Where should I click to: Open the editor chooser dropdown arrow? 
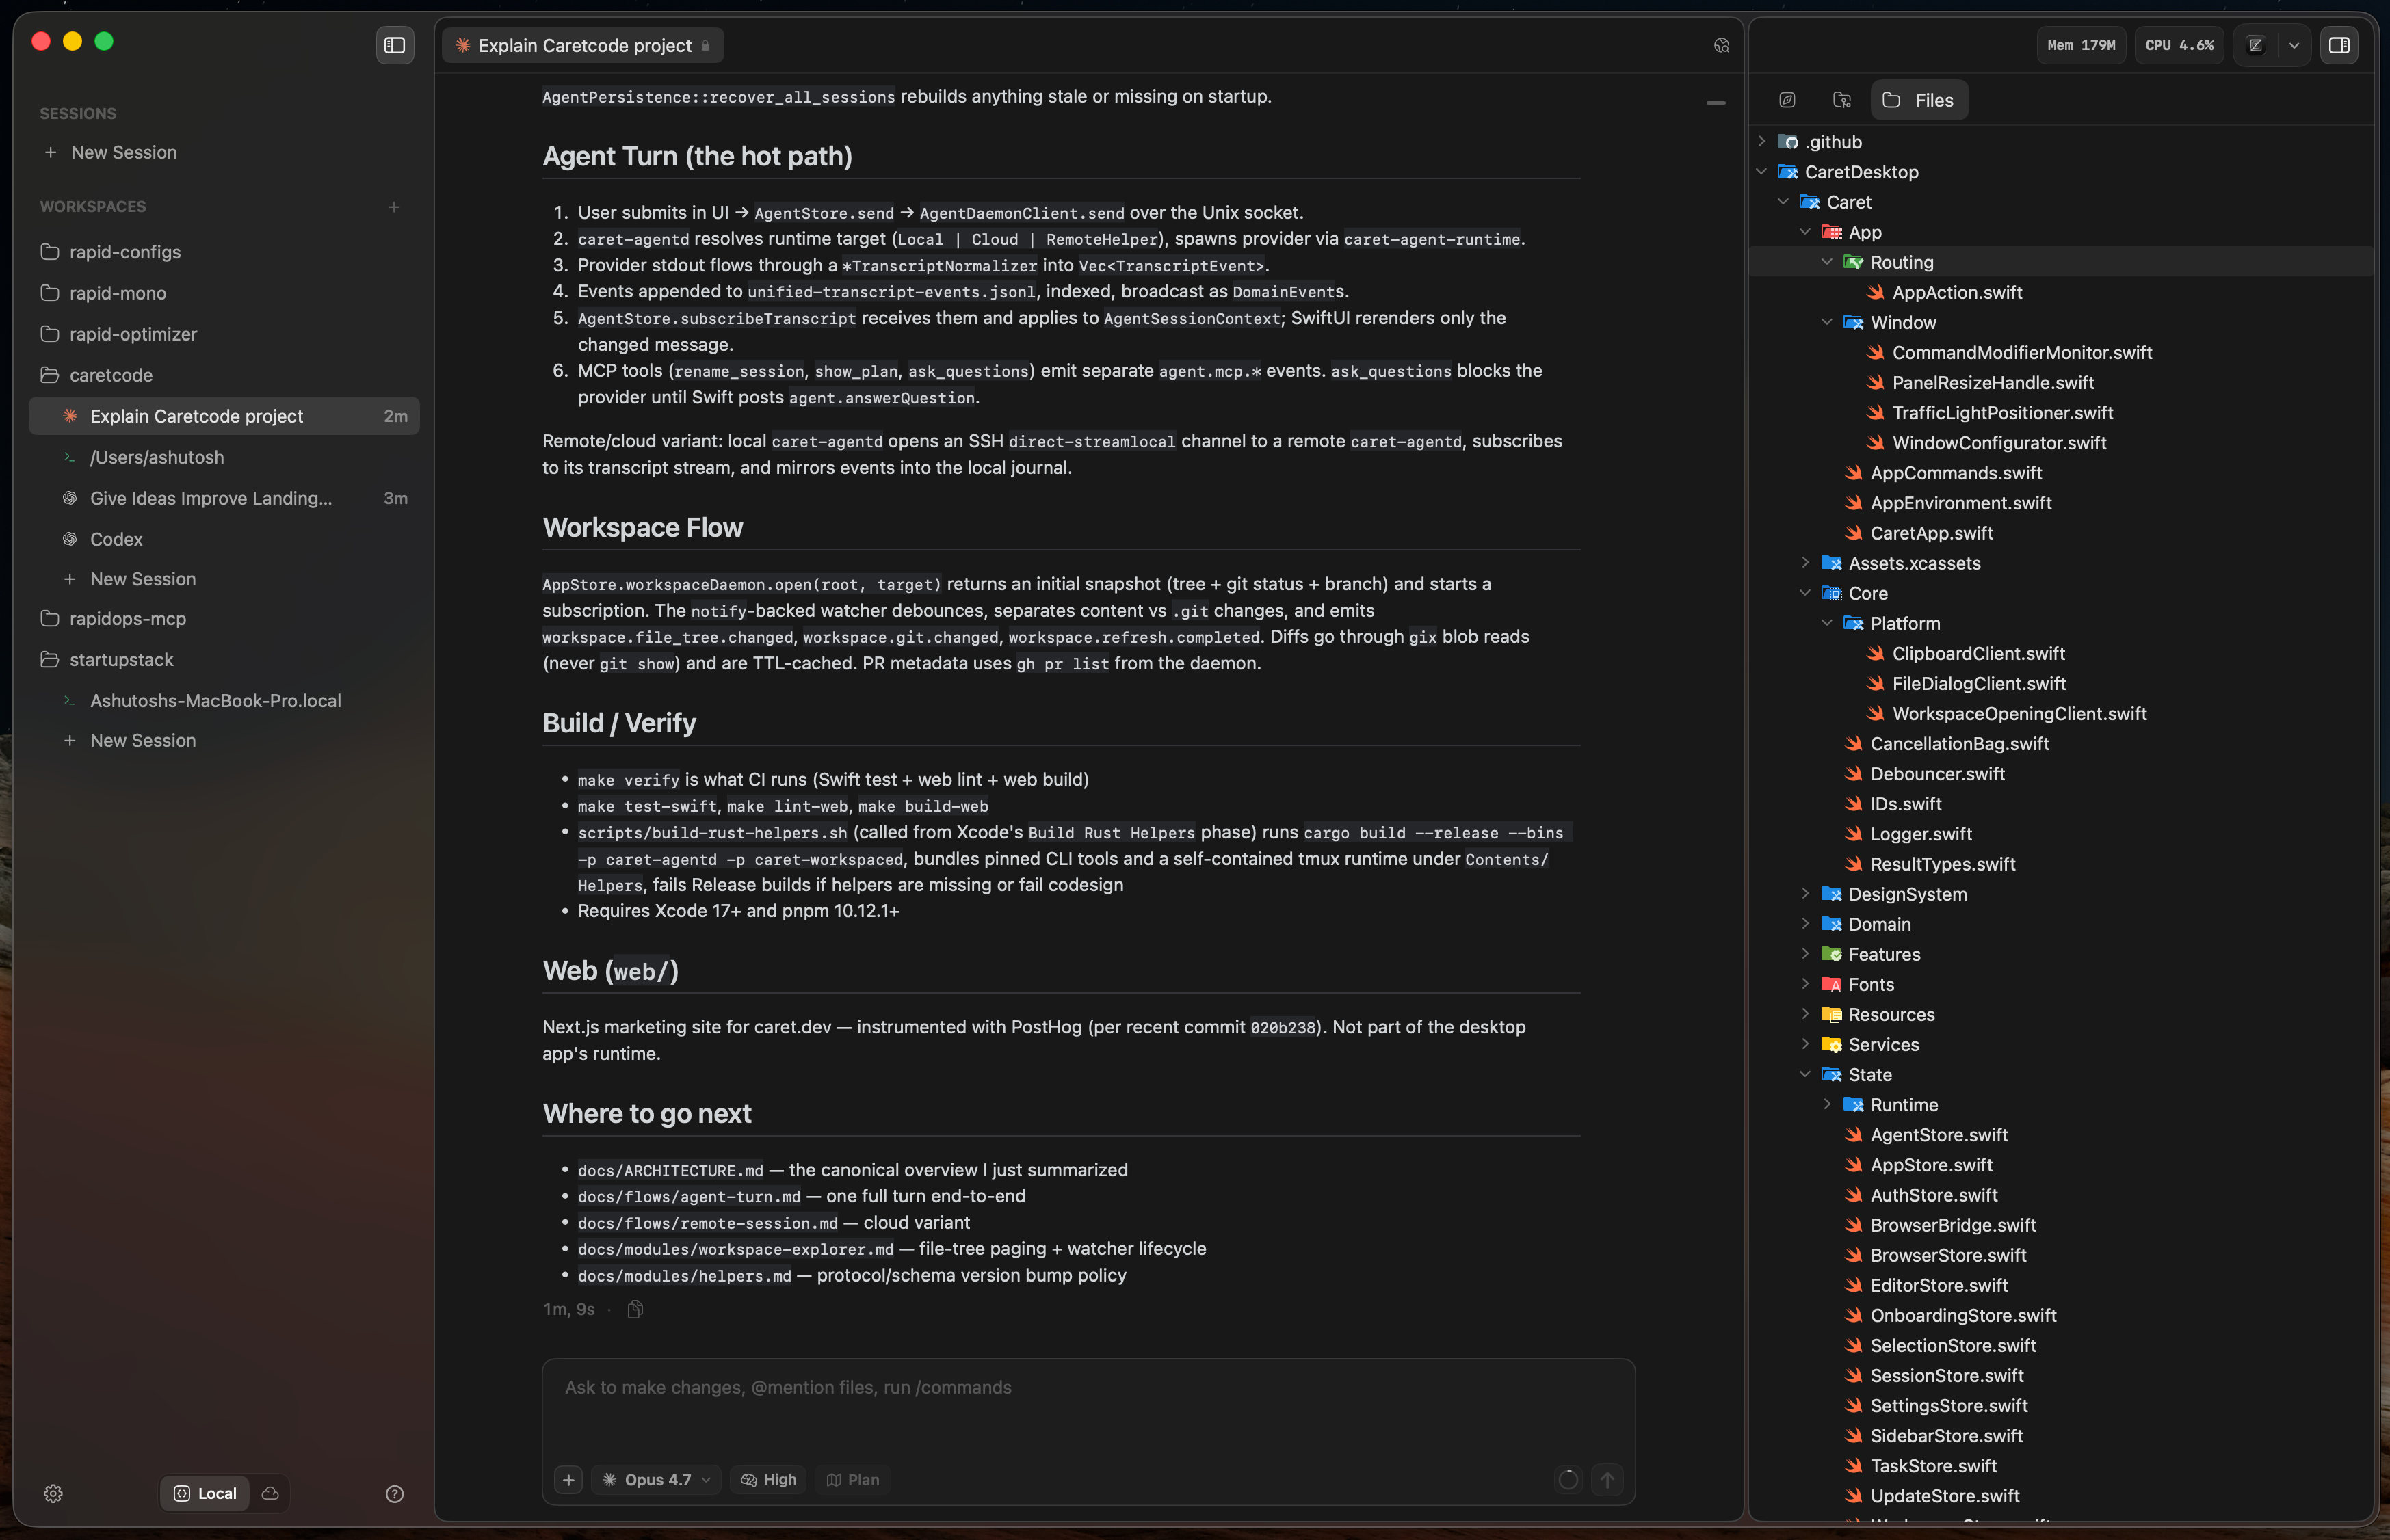[2294, 45]
